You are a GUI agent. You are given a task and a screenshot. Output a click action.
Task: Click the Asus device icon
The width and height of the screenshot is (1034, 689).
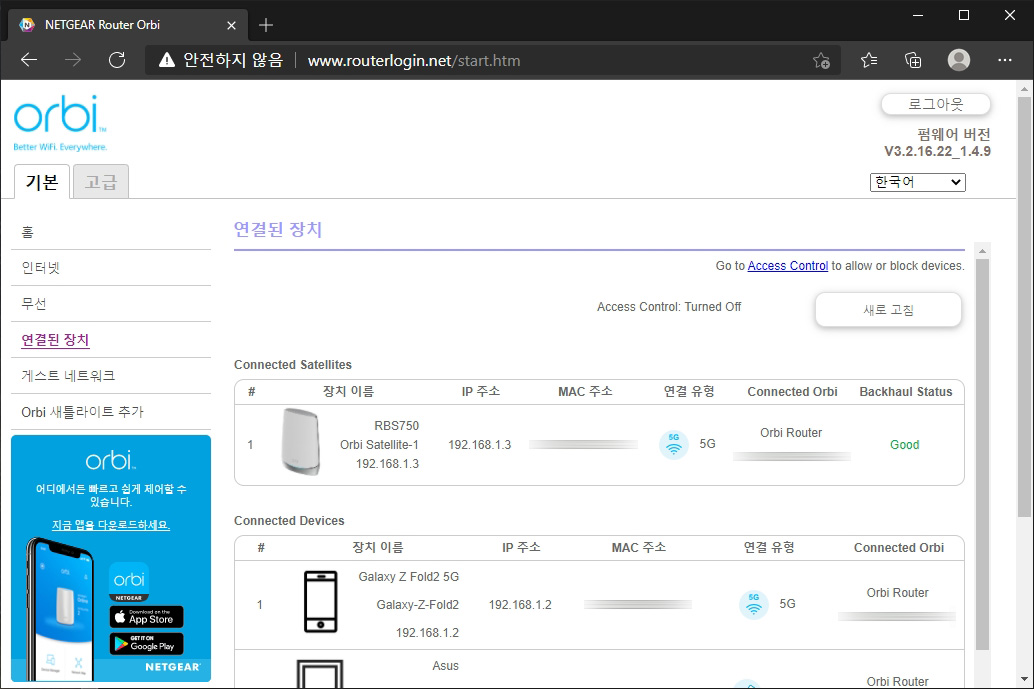click(x=320, y=674)
